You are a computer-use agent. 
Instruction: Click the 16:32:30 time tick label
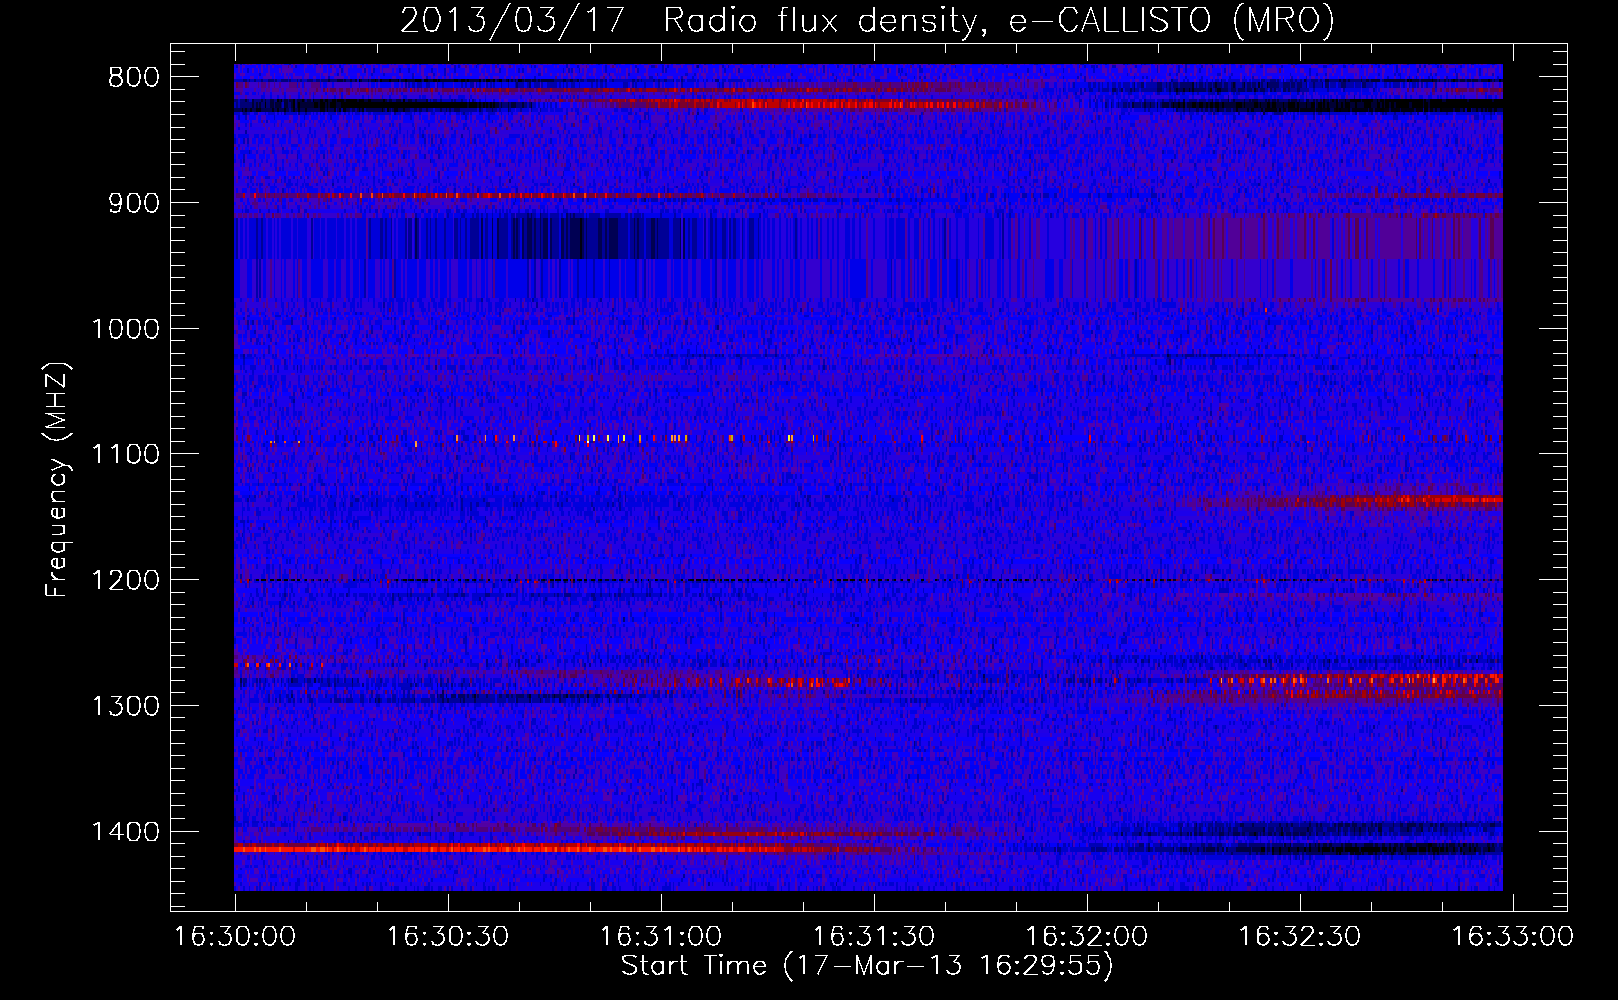[x=1300, y=937]
